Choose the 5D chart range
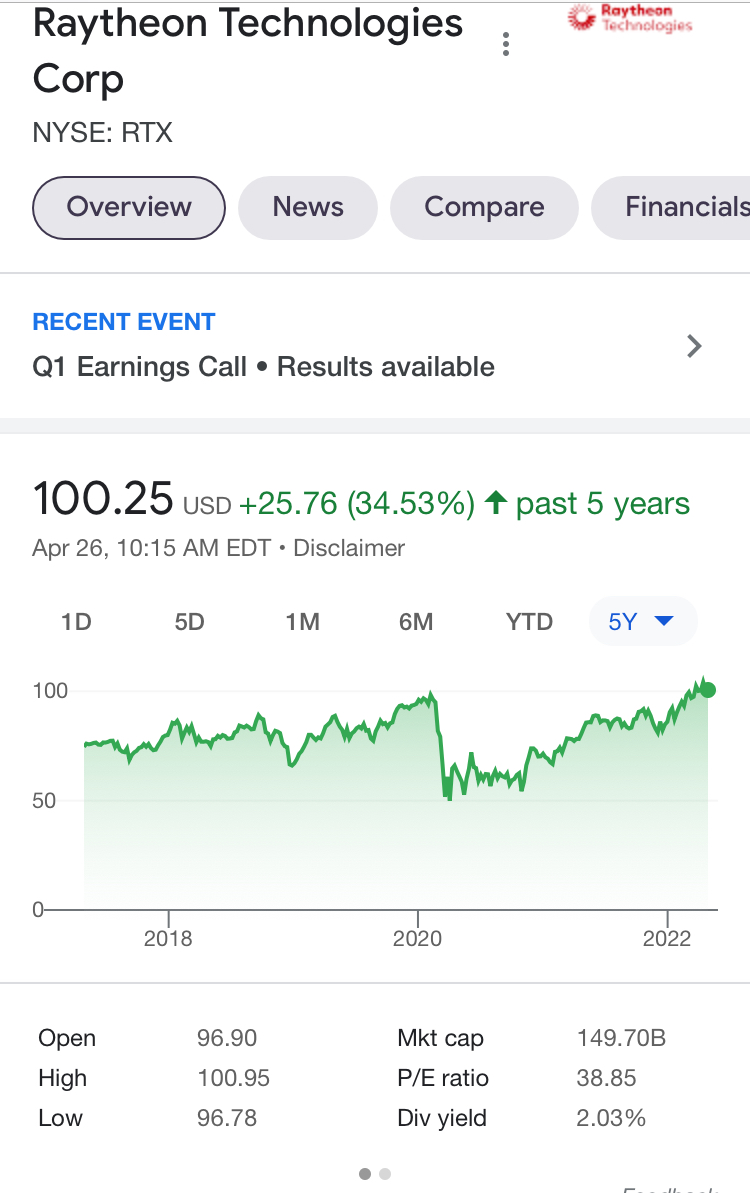 189,622
